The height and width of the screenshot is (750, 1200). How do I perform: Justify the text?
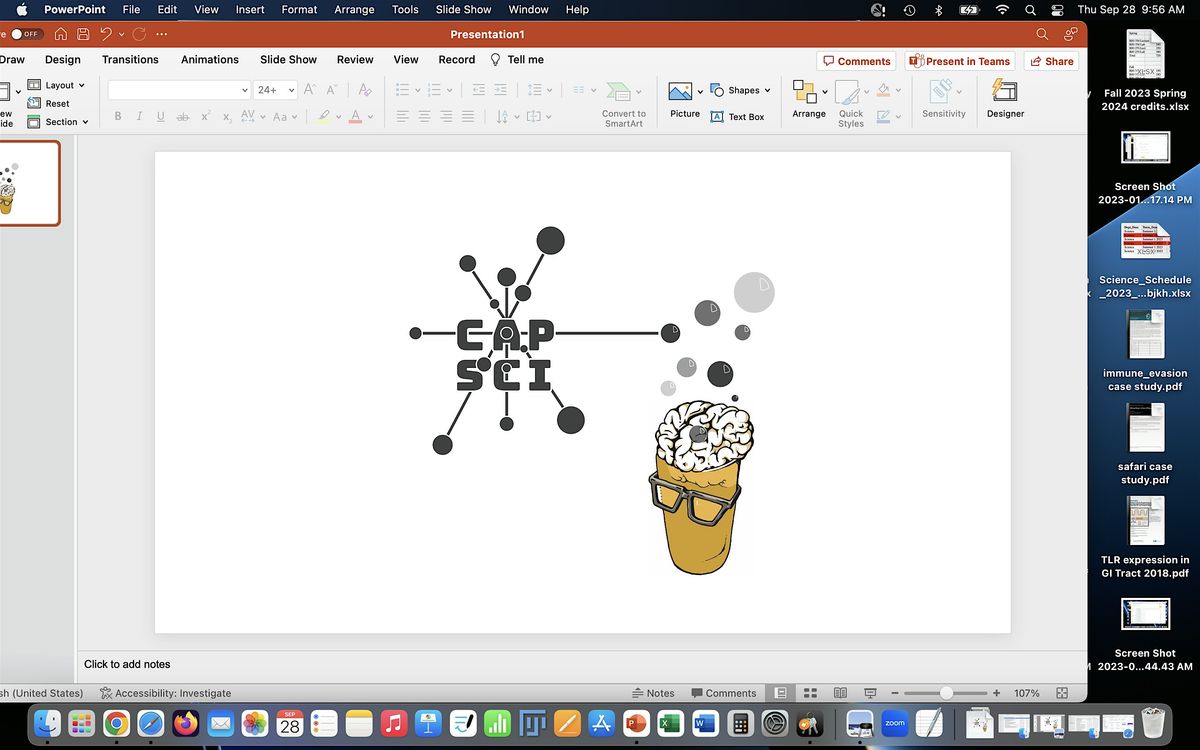click(x=468, y=117)
